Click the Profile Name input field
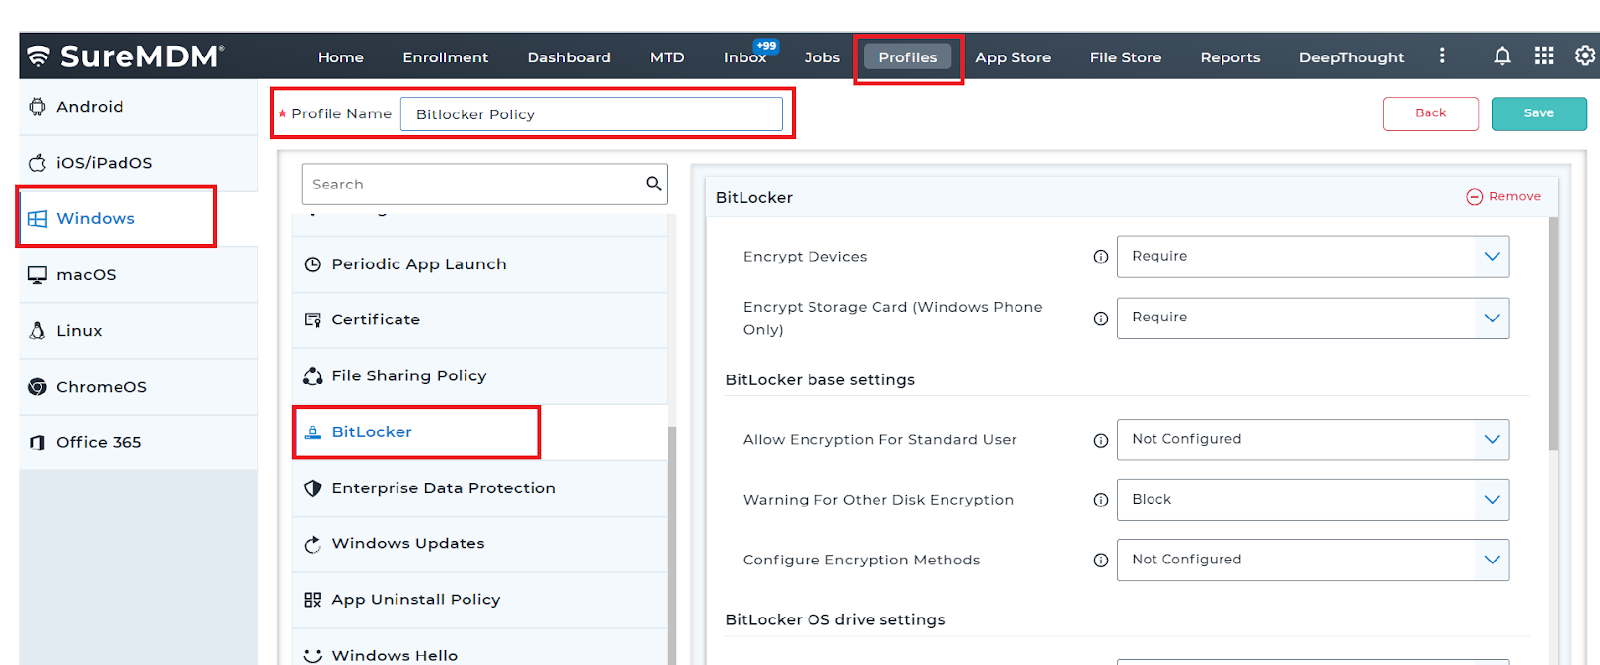Viewport: 1600px width, 665px height. pos(591,114)
